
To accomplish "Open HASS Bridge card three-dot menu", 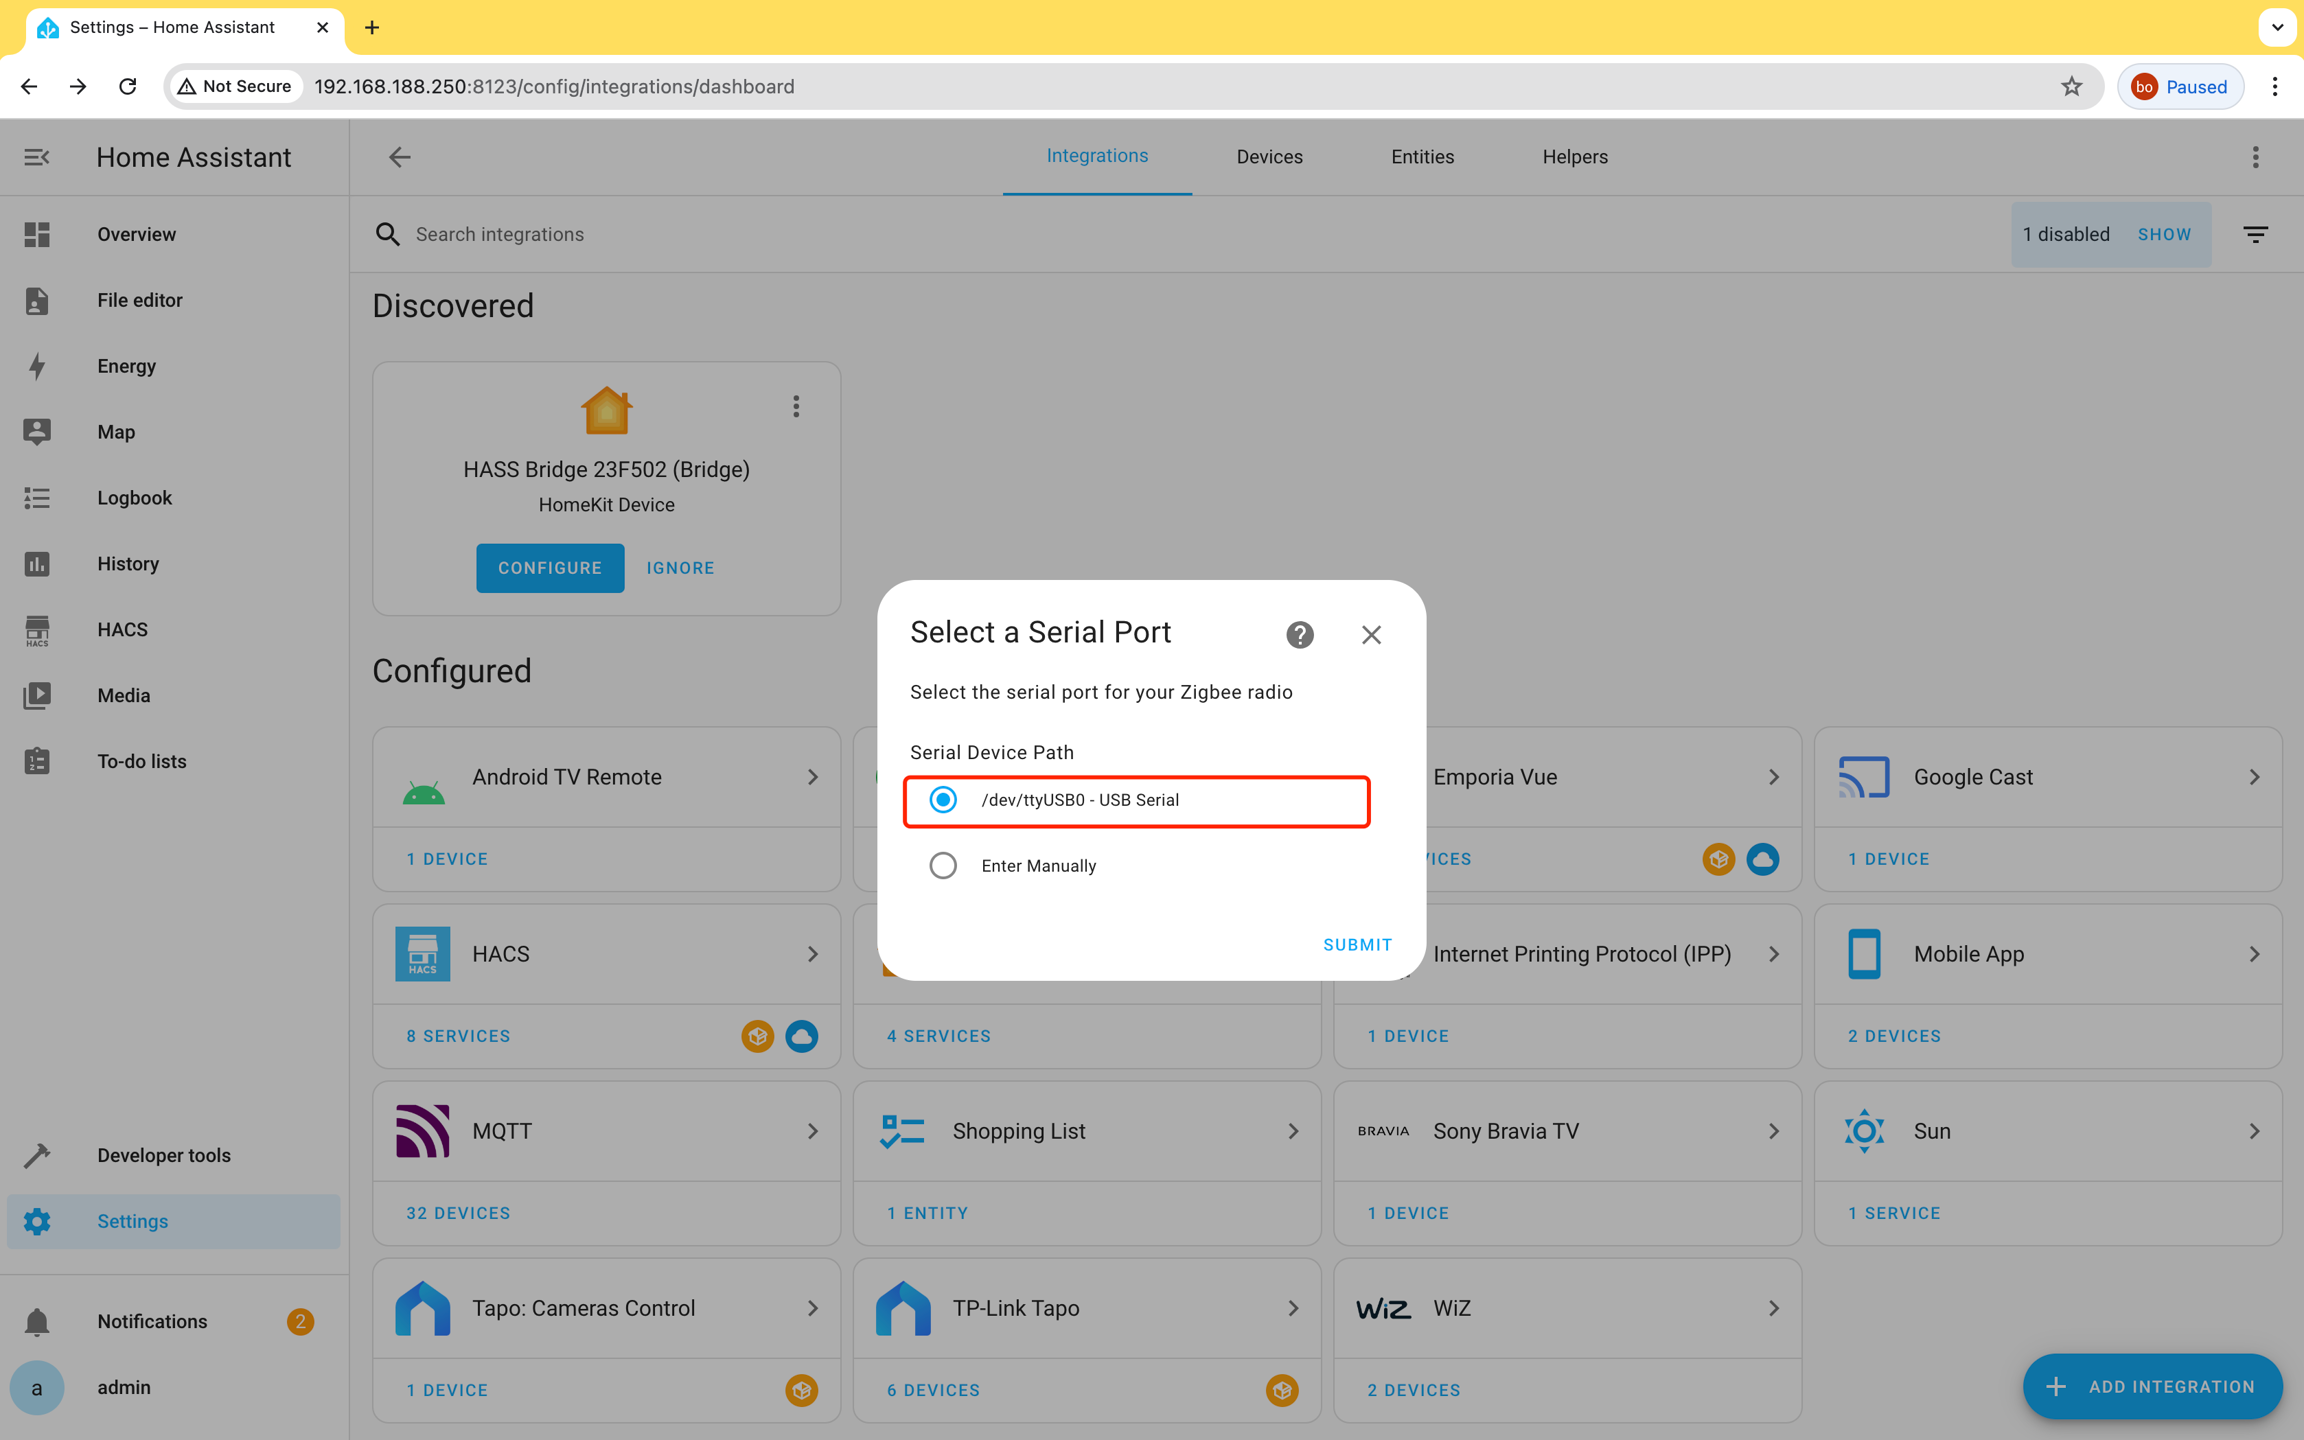I will [x=796, y=406].
